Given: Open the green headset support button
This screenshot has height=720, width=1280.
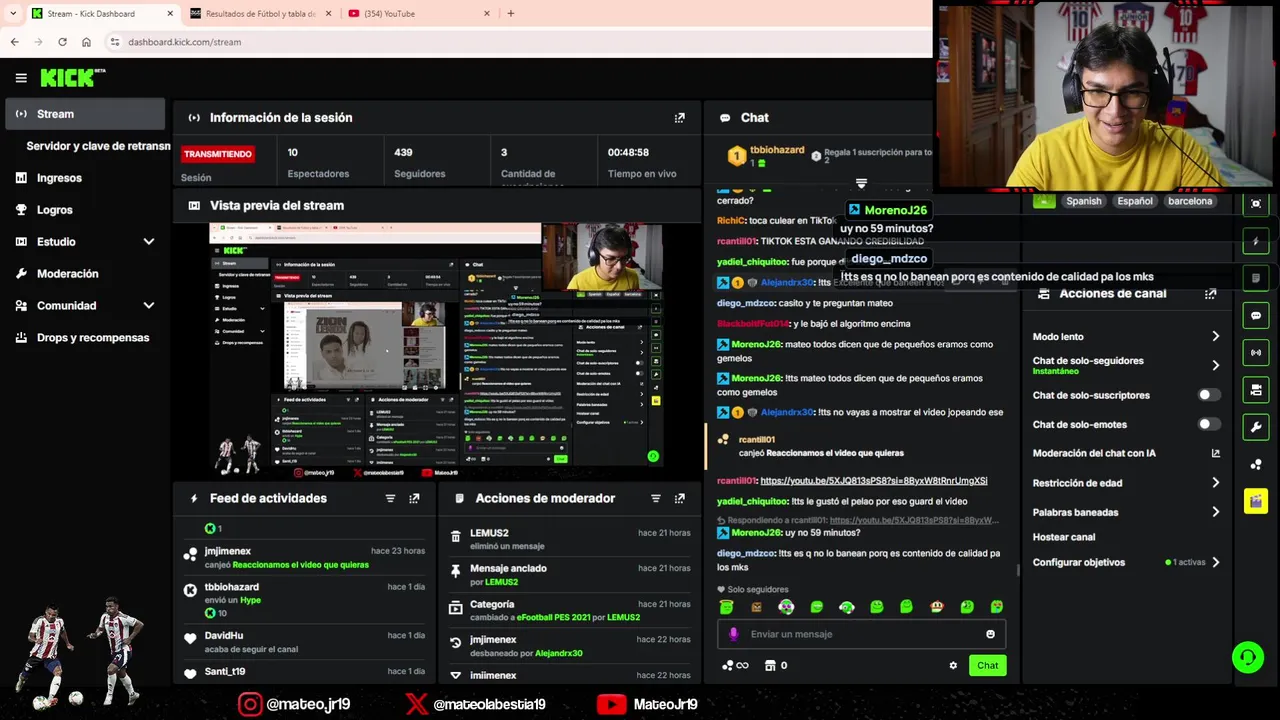Looking at the screenshot, I should click(1247, 657).
